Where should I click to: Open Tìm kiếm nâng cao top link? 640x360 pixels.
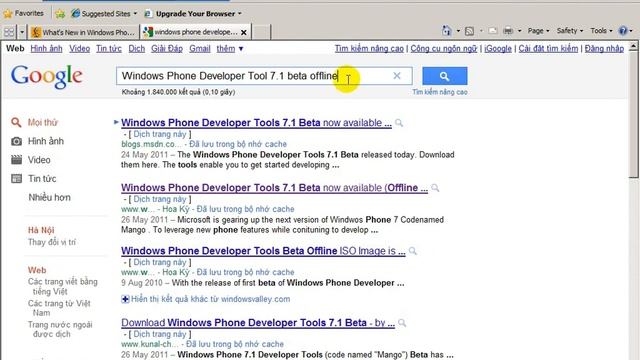click(369, 49)
